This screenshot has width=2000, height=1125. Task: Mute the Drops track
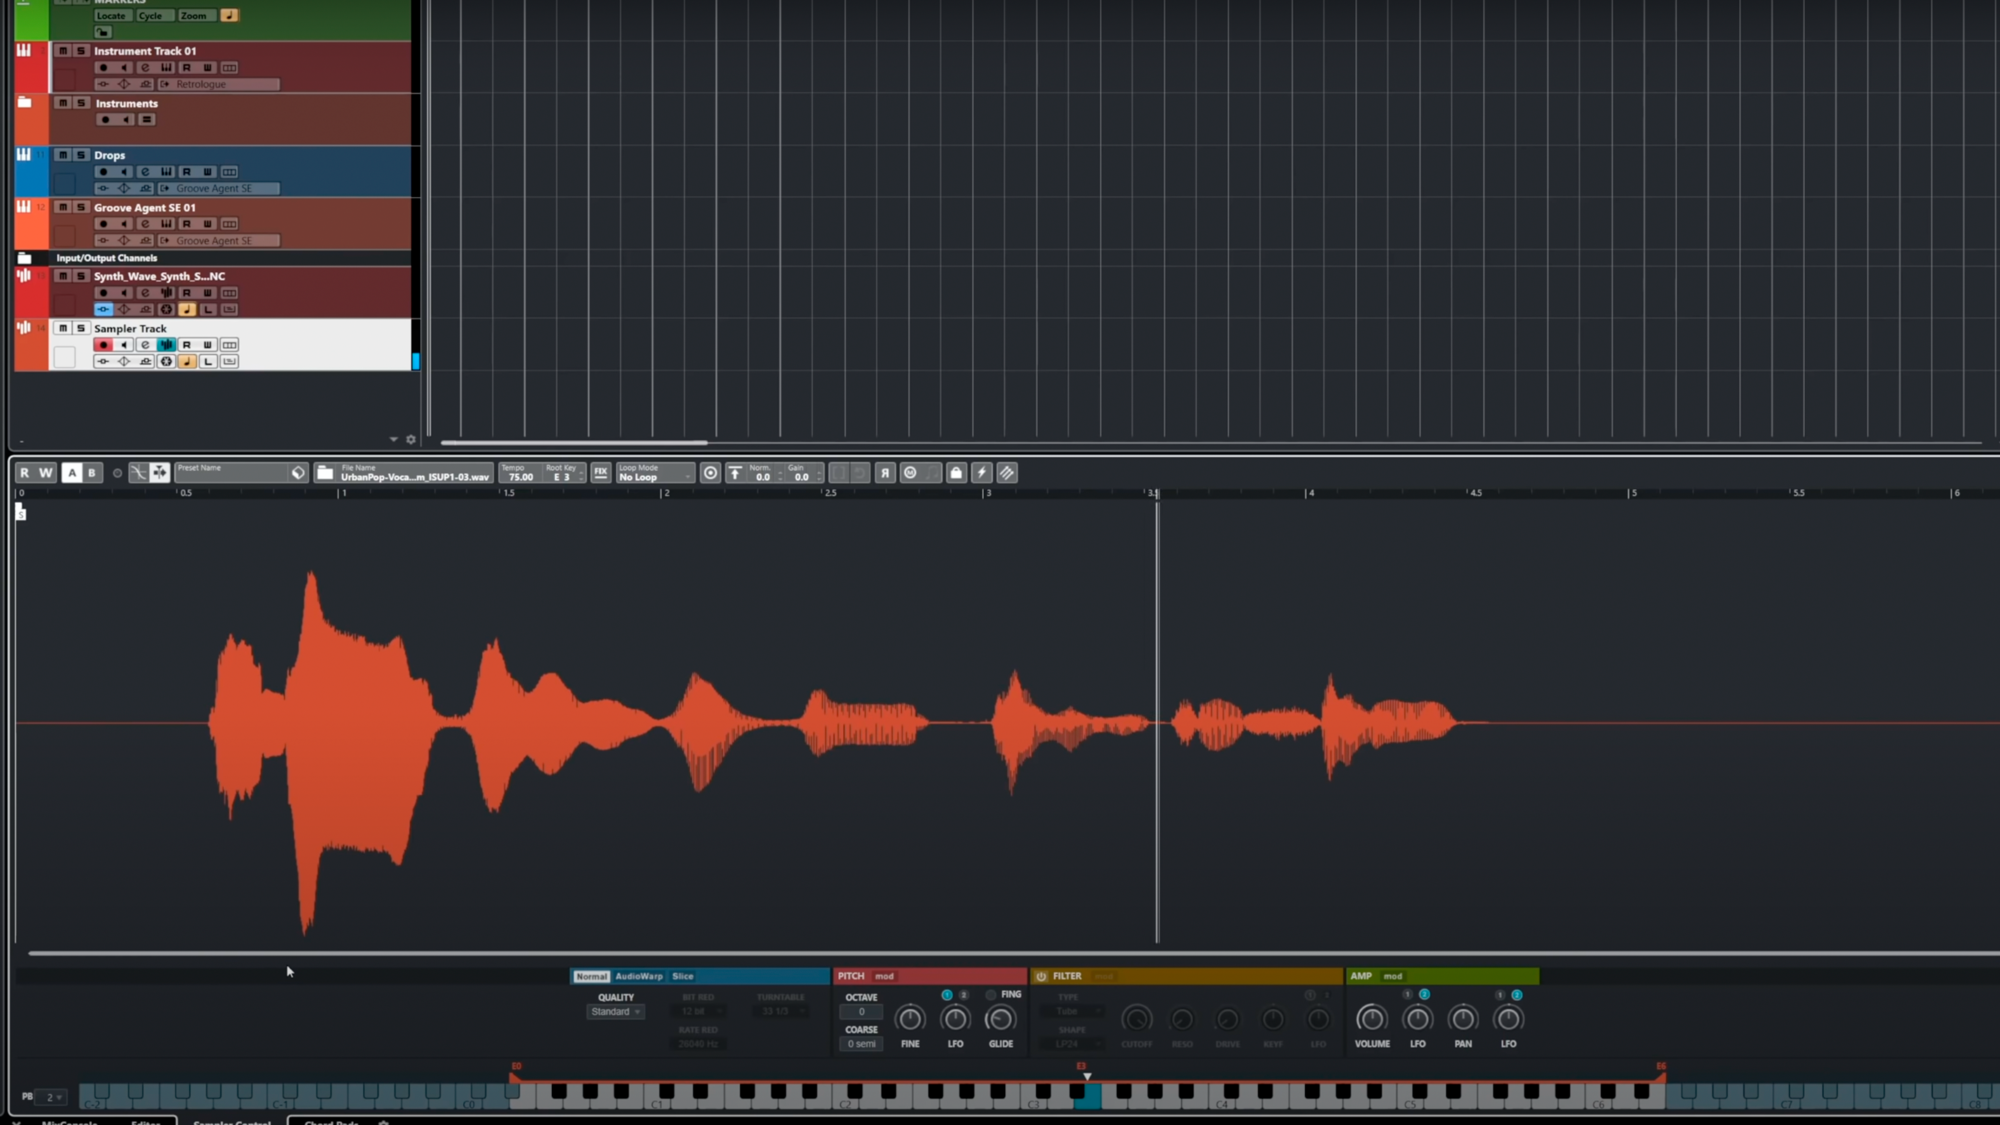point(63,155)
